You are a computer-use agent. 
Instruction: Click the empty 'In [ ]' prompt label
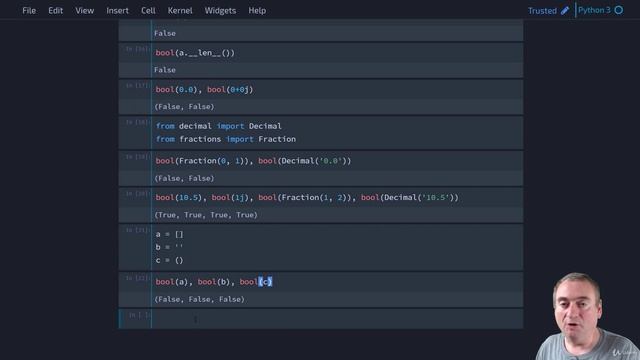pos(139,315)
